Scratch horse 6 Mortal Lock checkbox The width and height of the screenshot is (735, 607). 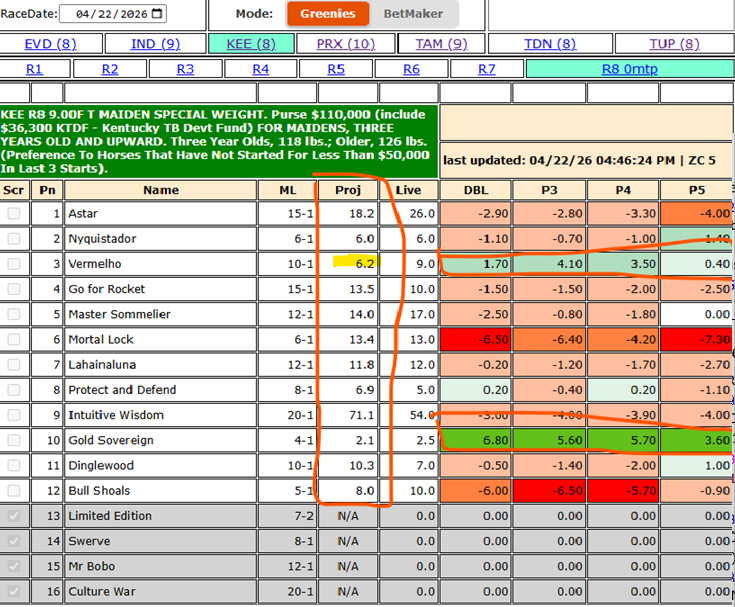(x=14, y=340)
